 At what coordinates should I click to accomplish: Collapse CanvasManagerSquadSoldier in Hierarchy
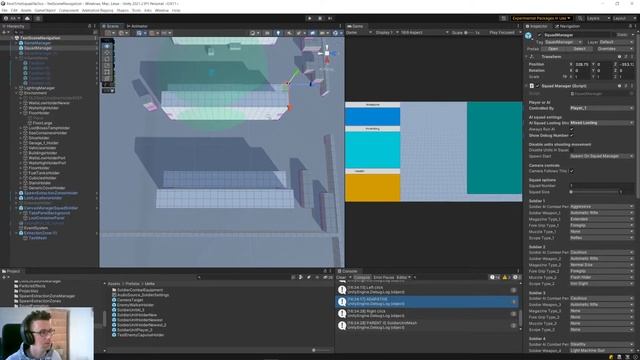[17, 208]
